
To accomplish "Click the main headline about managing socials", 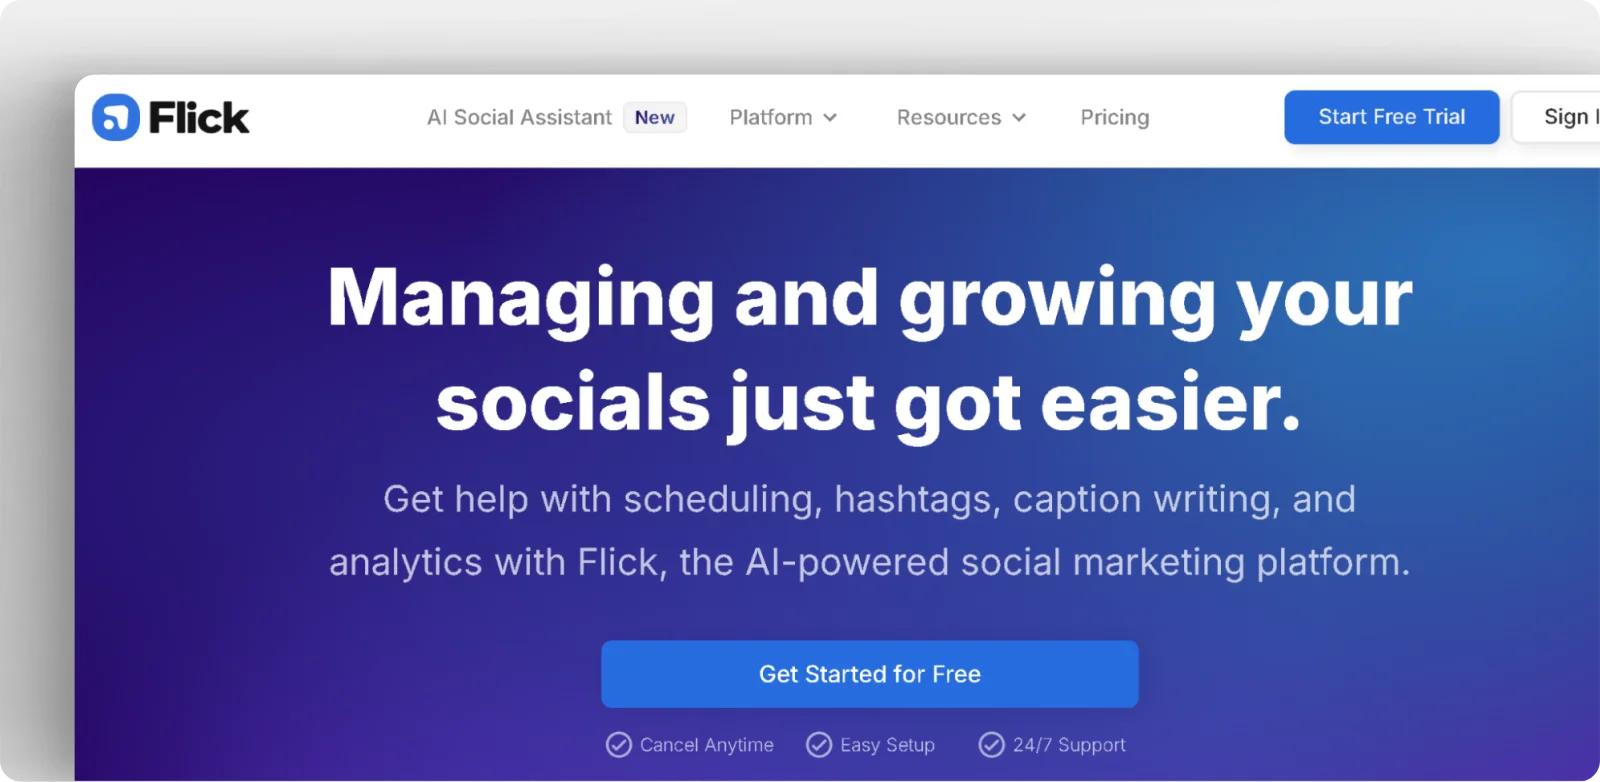I will [x=869, y=350].
